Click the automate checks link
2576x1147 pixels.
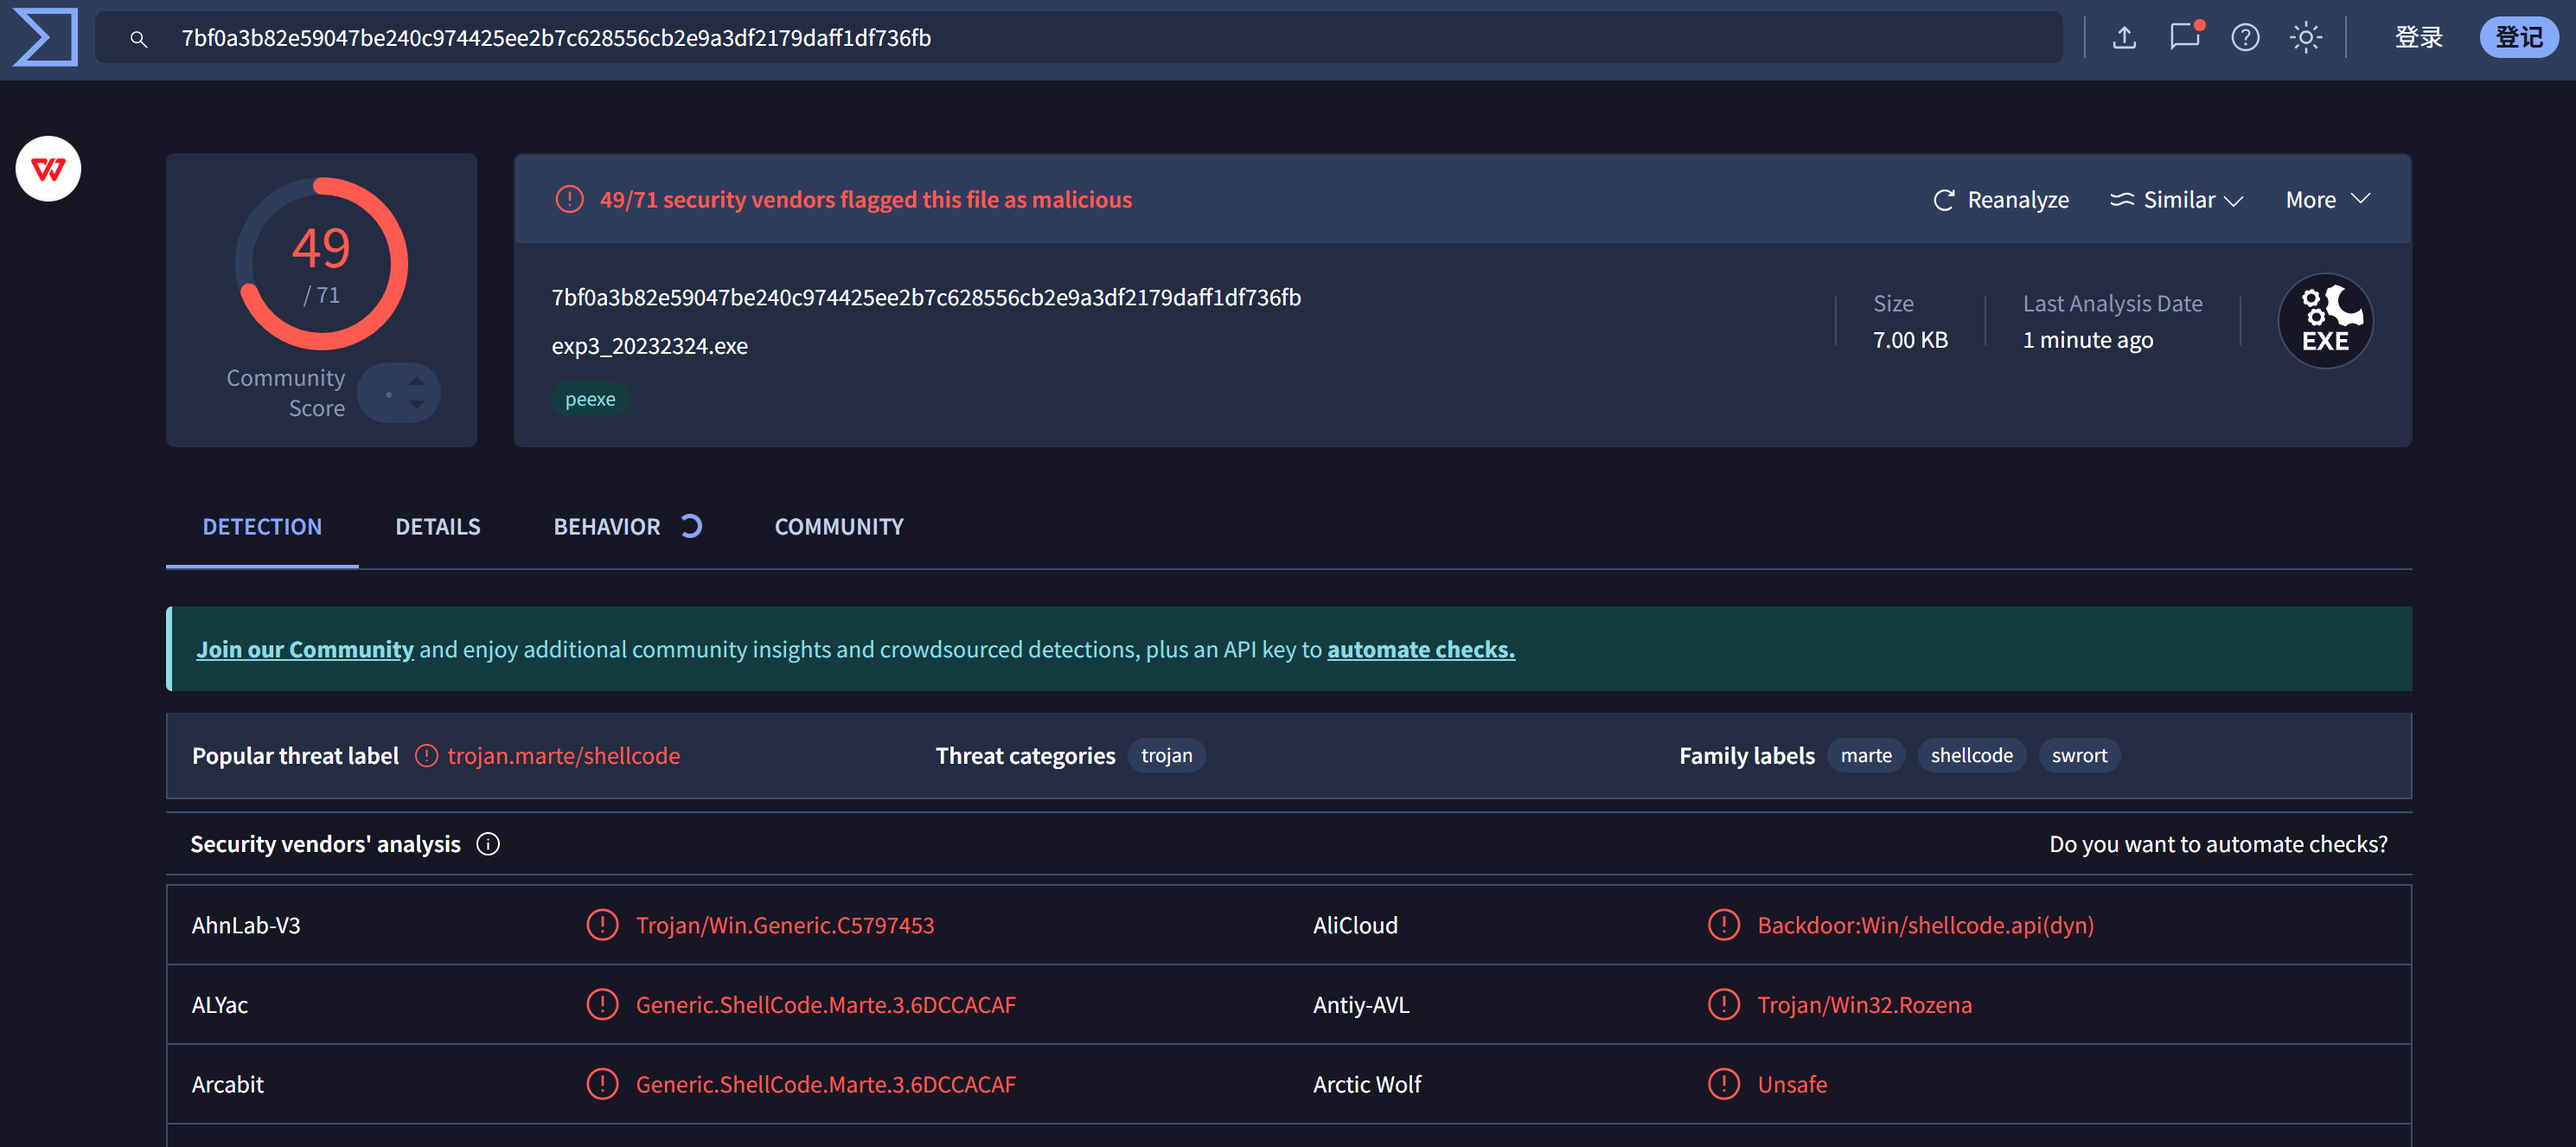pos(1420,650)
